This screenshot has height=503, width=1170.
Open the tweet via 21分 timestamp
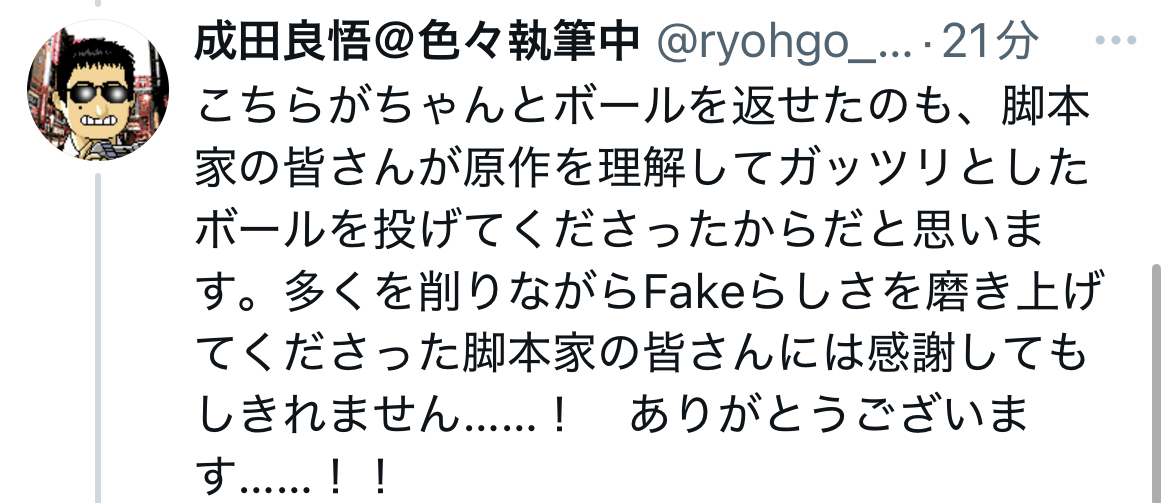click(x=989, y=41)
